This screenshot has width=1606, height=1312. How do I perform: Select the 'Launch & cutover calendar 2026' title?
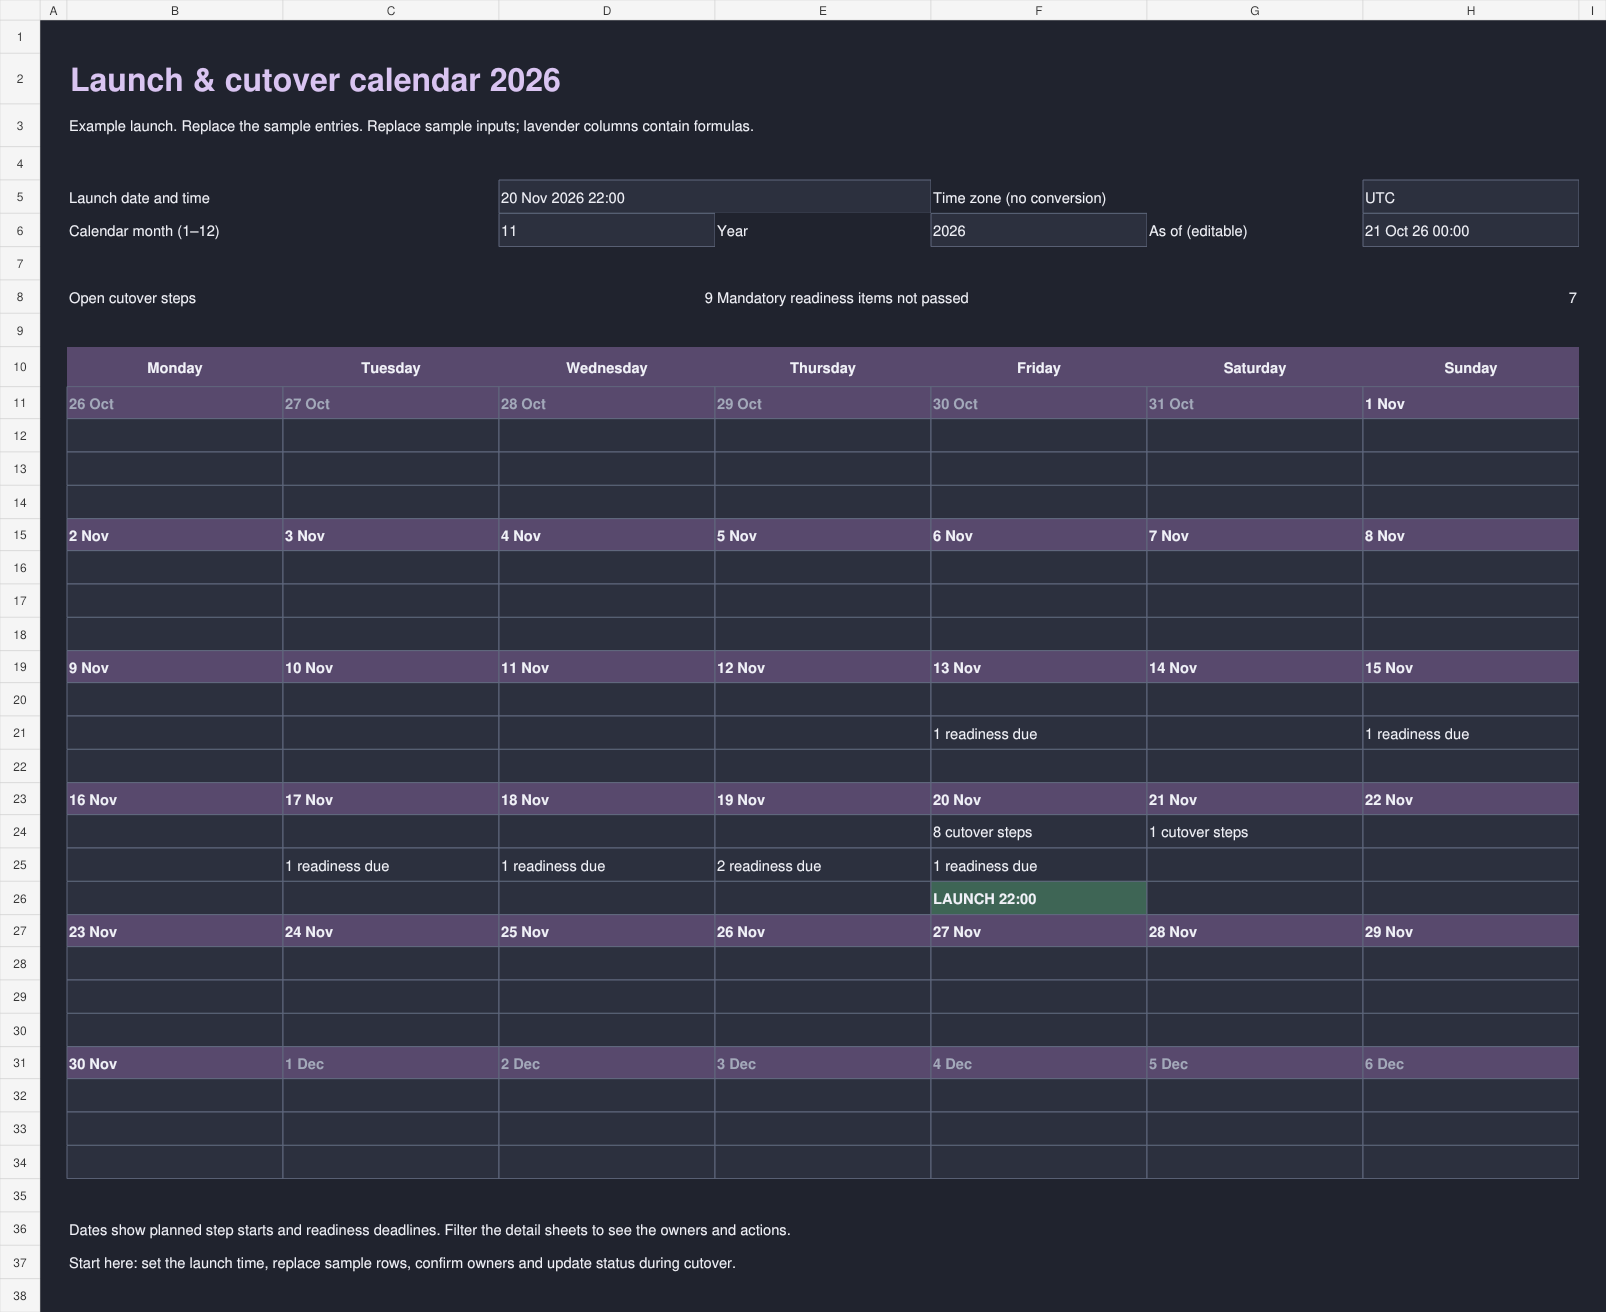(x=315, y=80)
